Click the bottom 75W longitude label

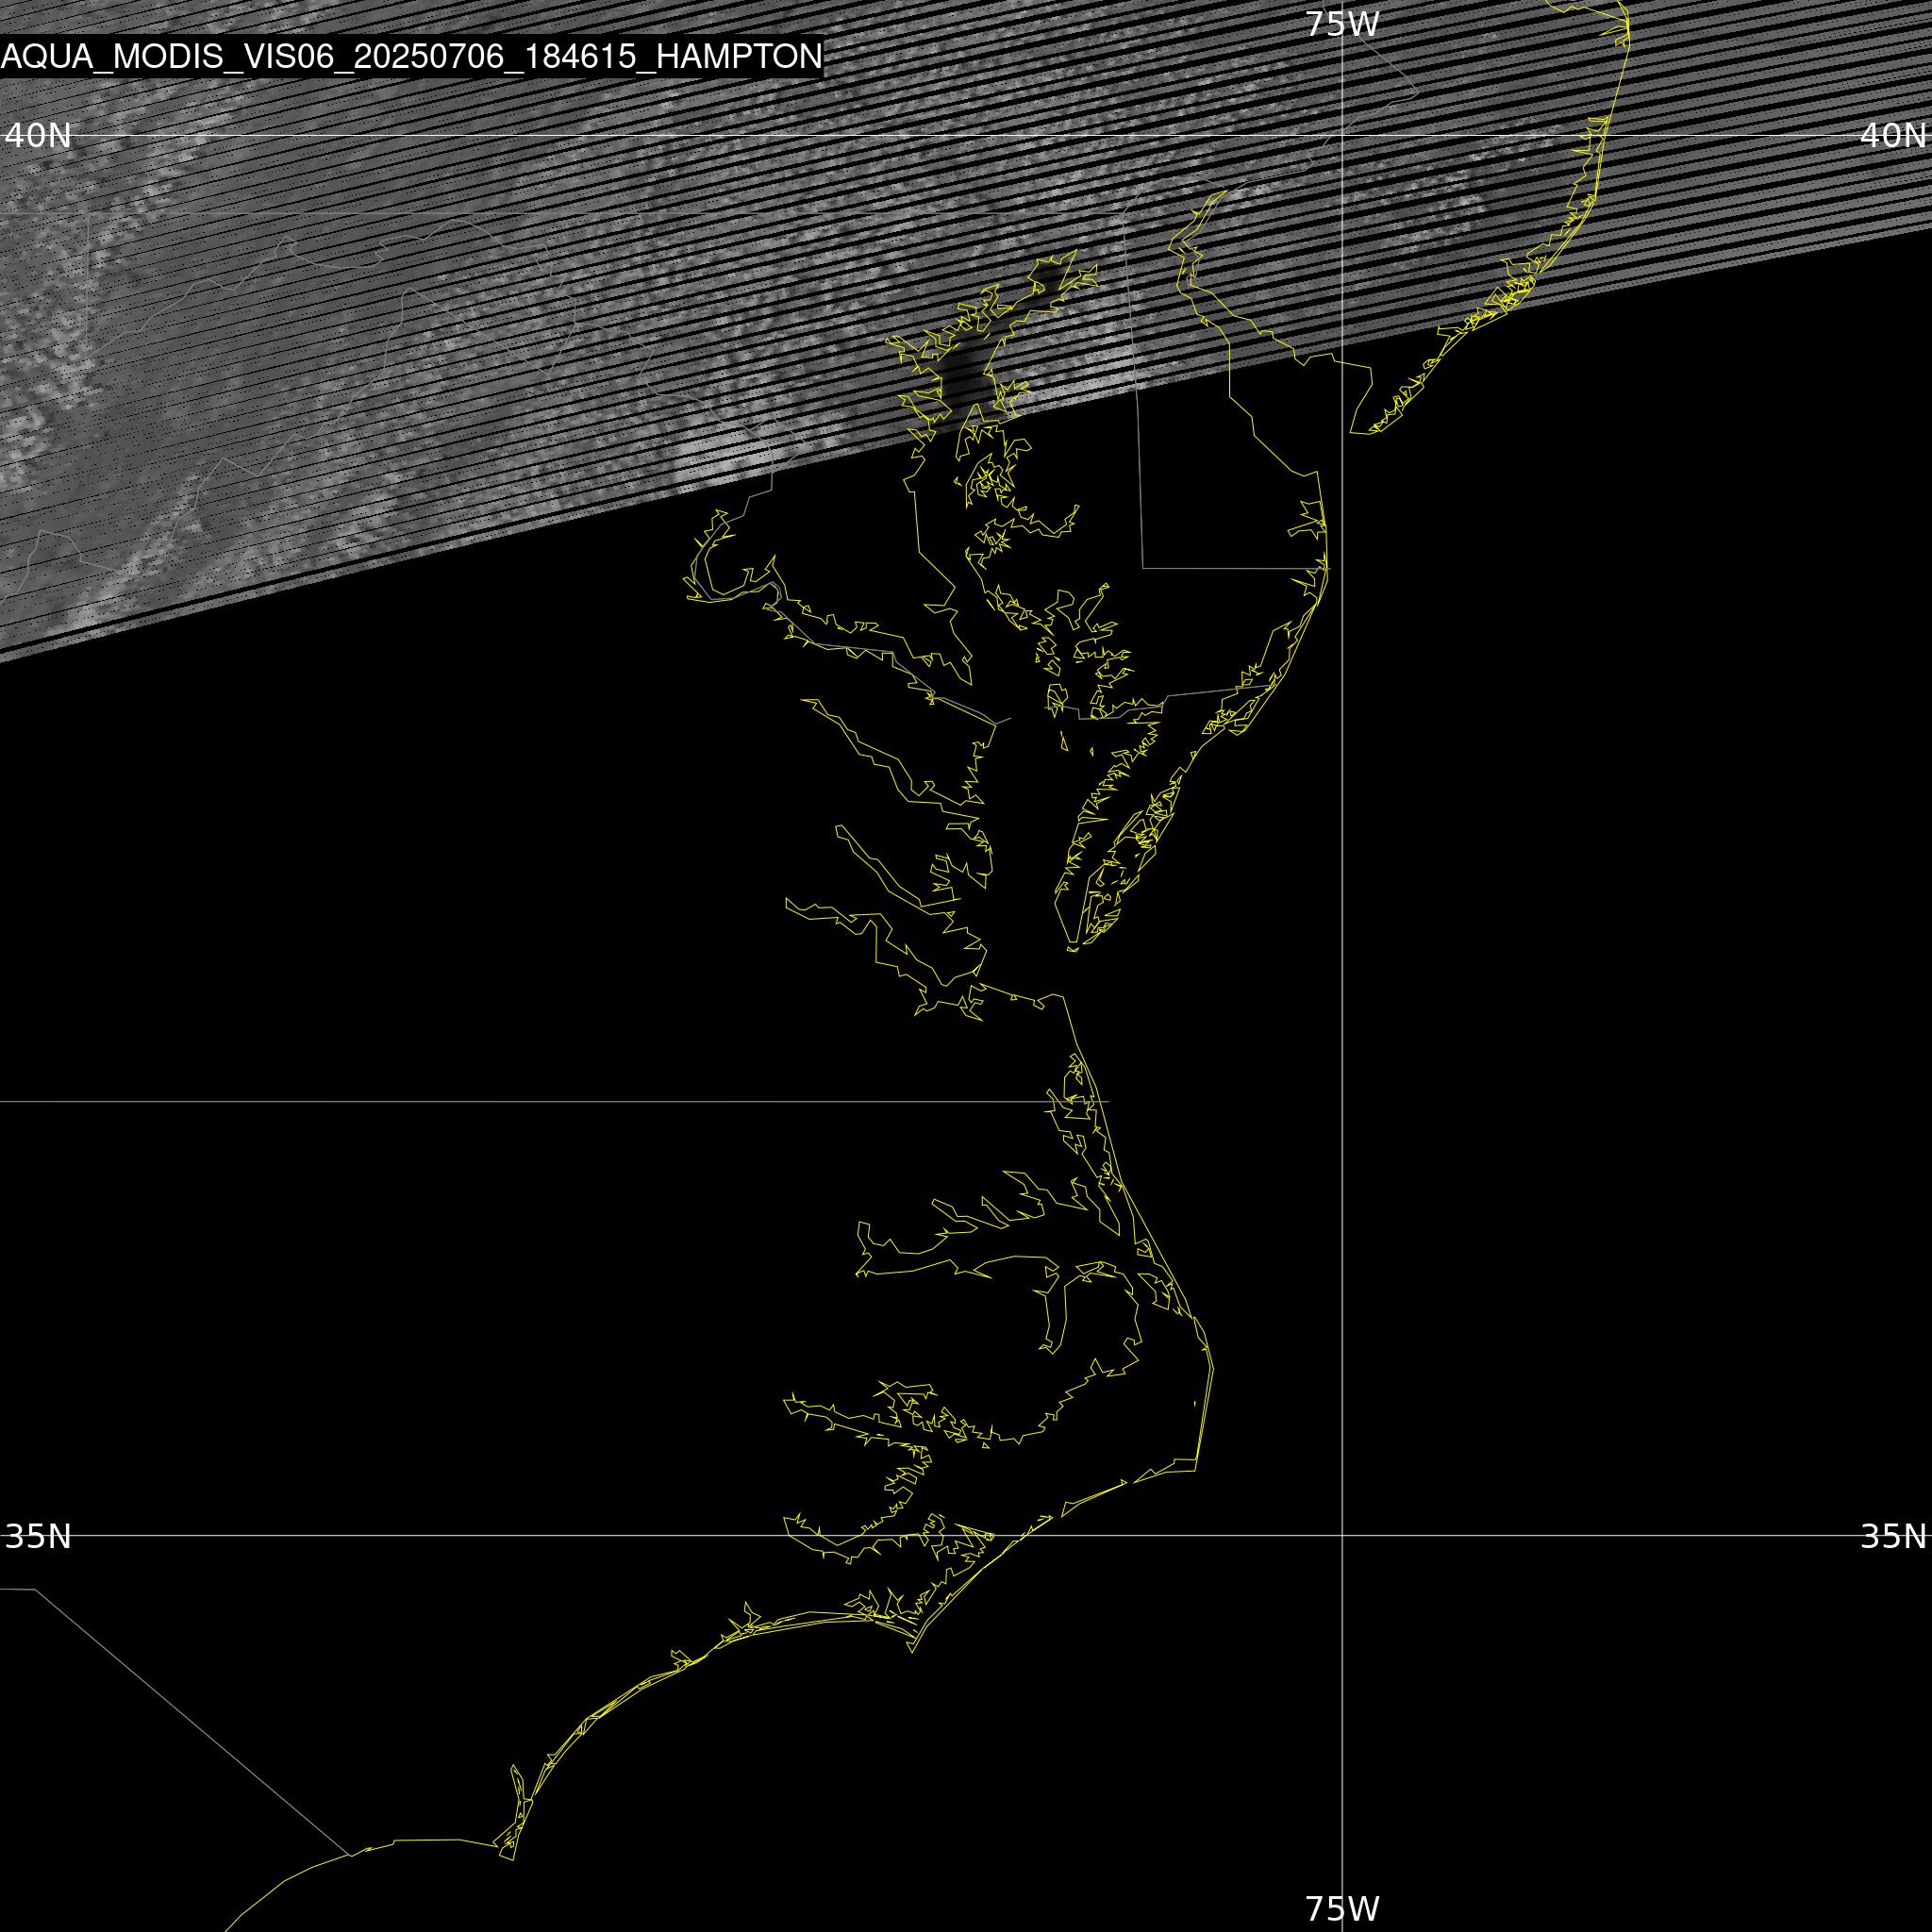pos(1342,1909)
